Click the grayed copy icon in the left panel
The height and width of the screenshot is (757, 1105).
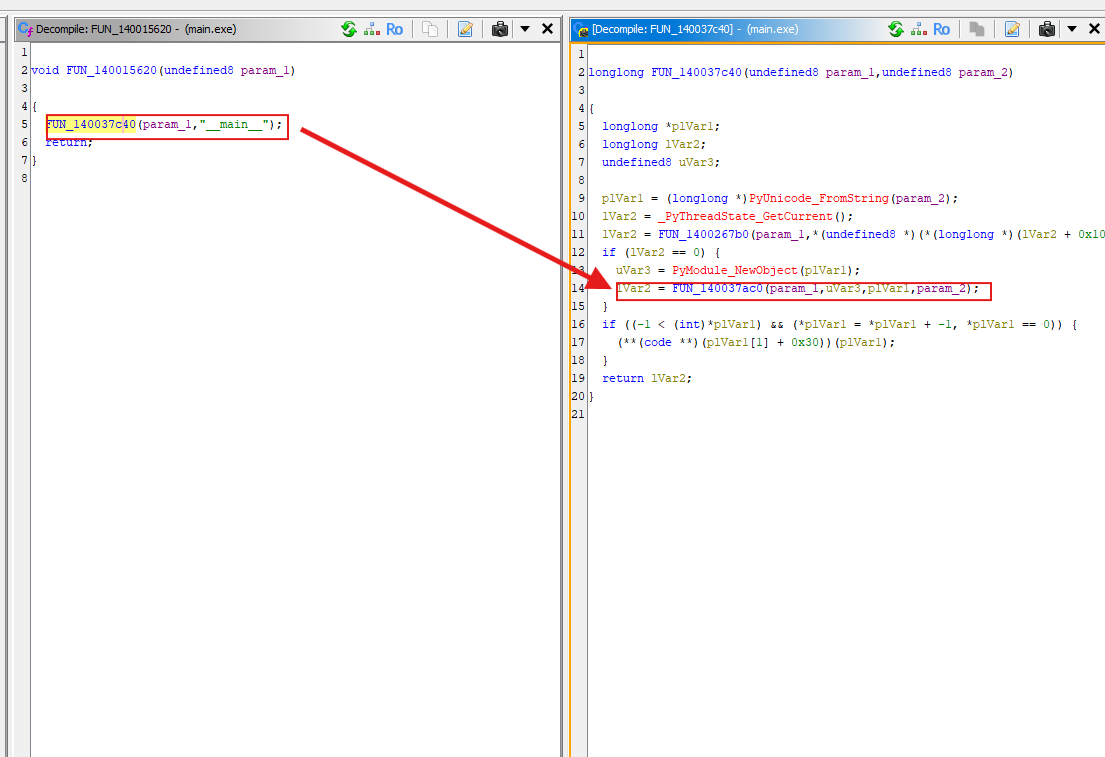click(430, 29)
